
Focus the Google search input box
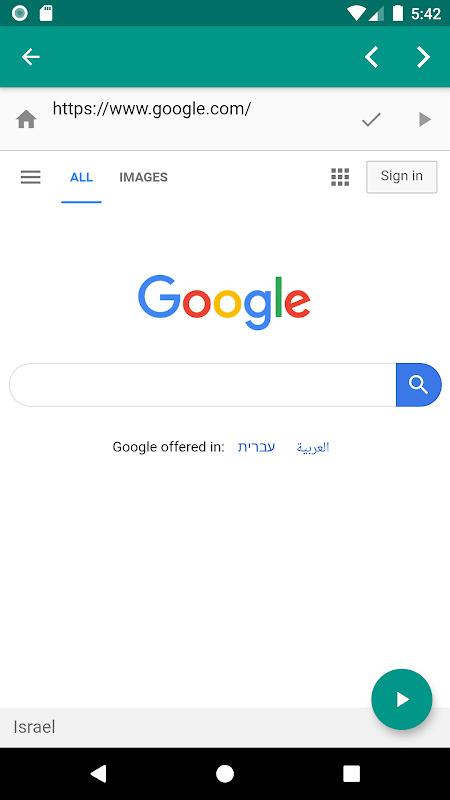(x=203, y=385)
